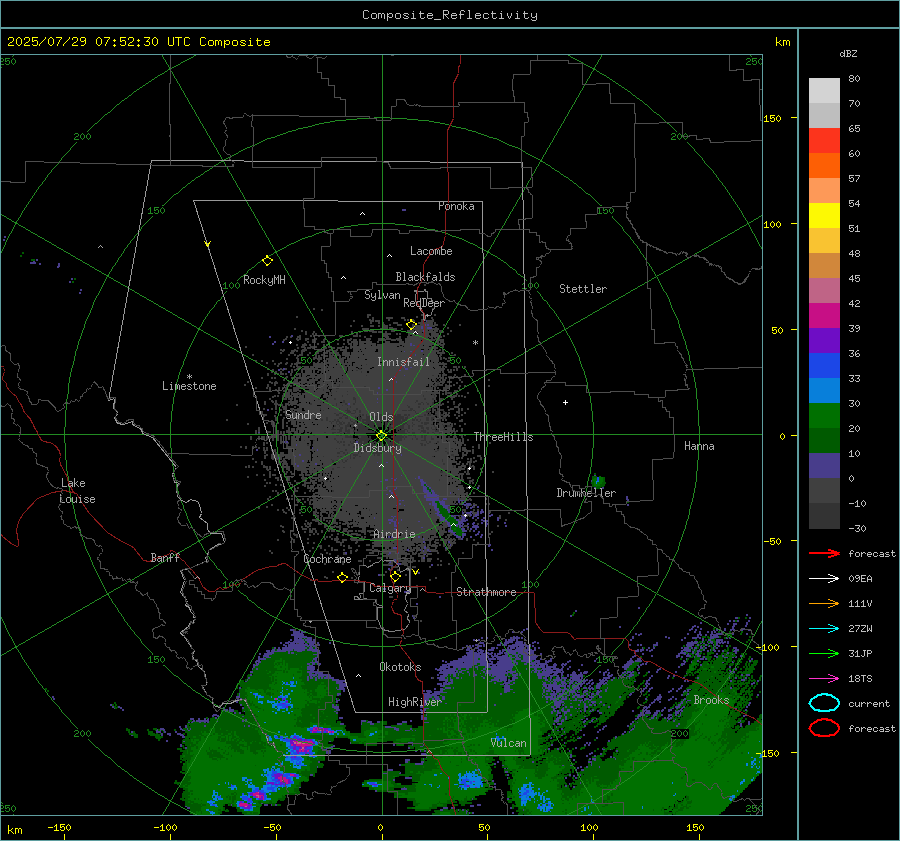Click the 'km' unit label at bottom left
This screenshot has height=841, width=900.
pyautogui.click(x=14, y=830)
